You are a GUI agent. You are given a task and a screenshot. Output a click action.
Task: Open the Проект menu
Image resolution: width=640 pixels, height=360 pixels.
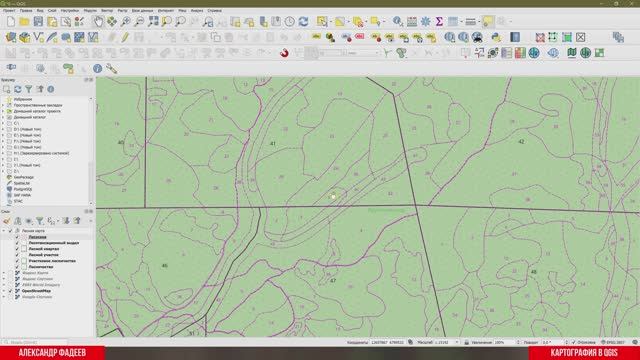(x=9, y=11)
